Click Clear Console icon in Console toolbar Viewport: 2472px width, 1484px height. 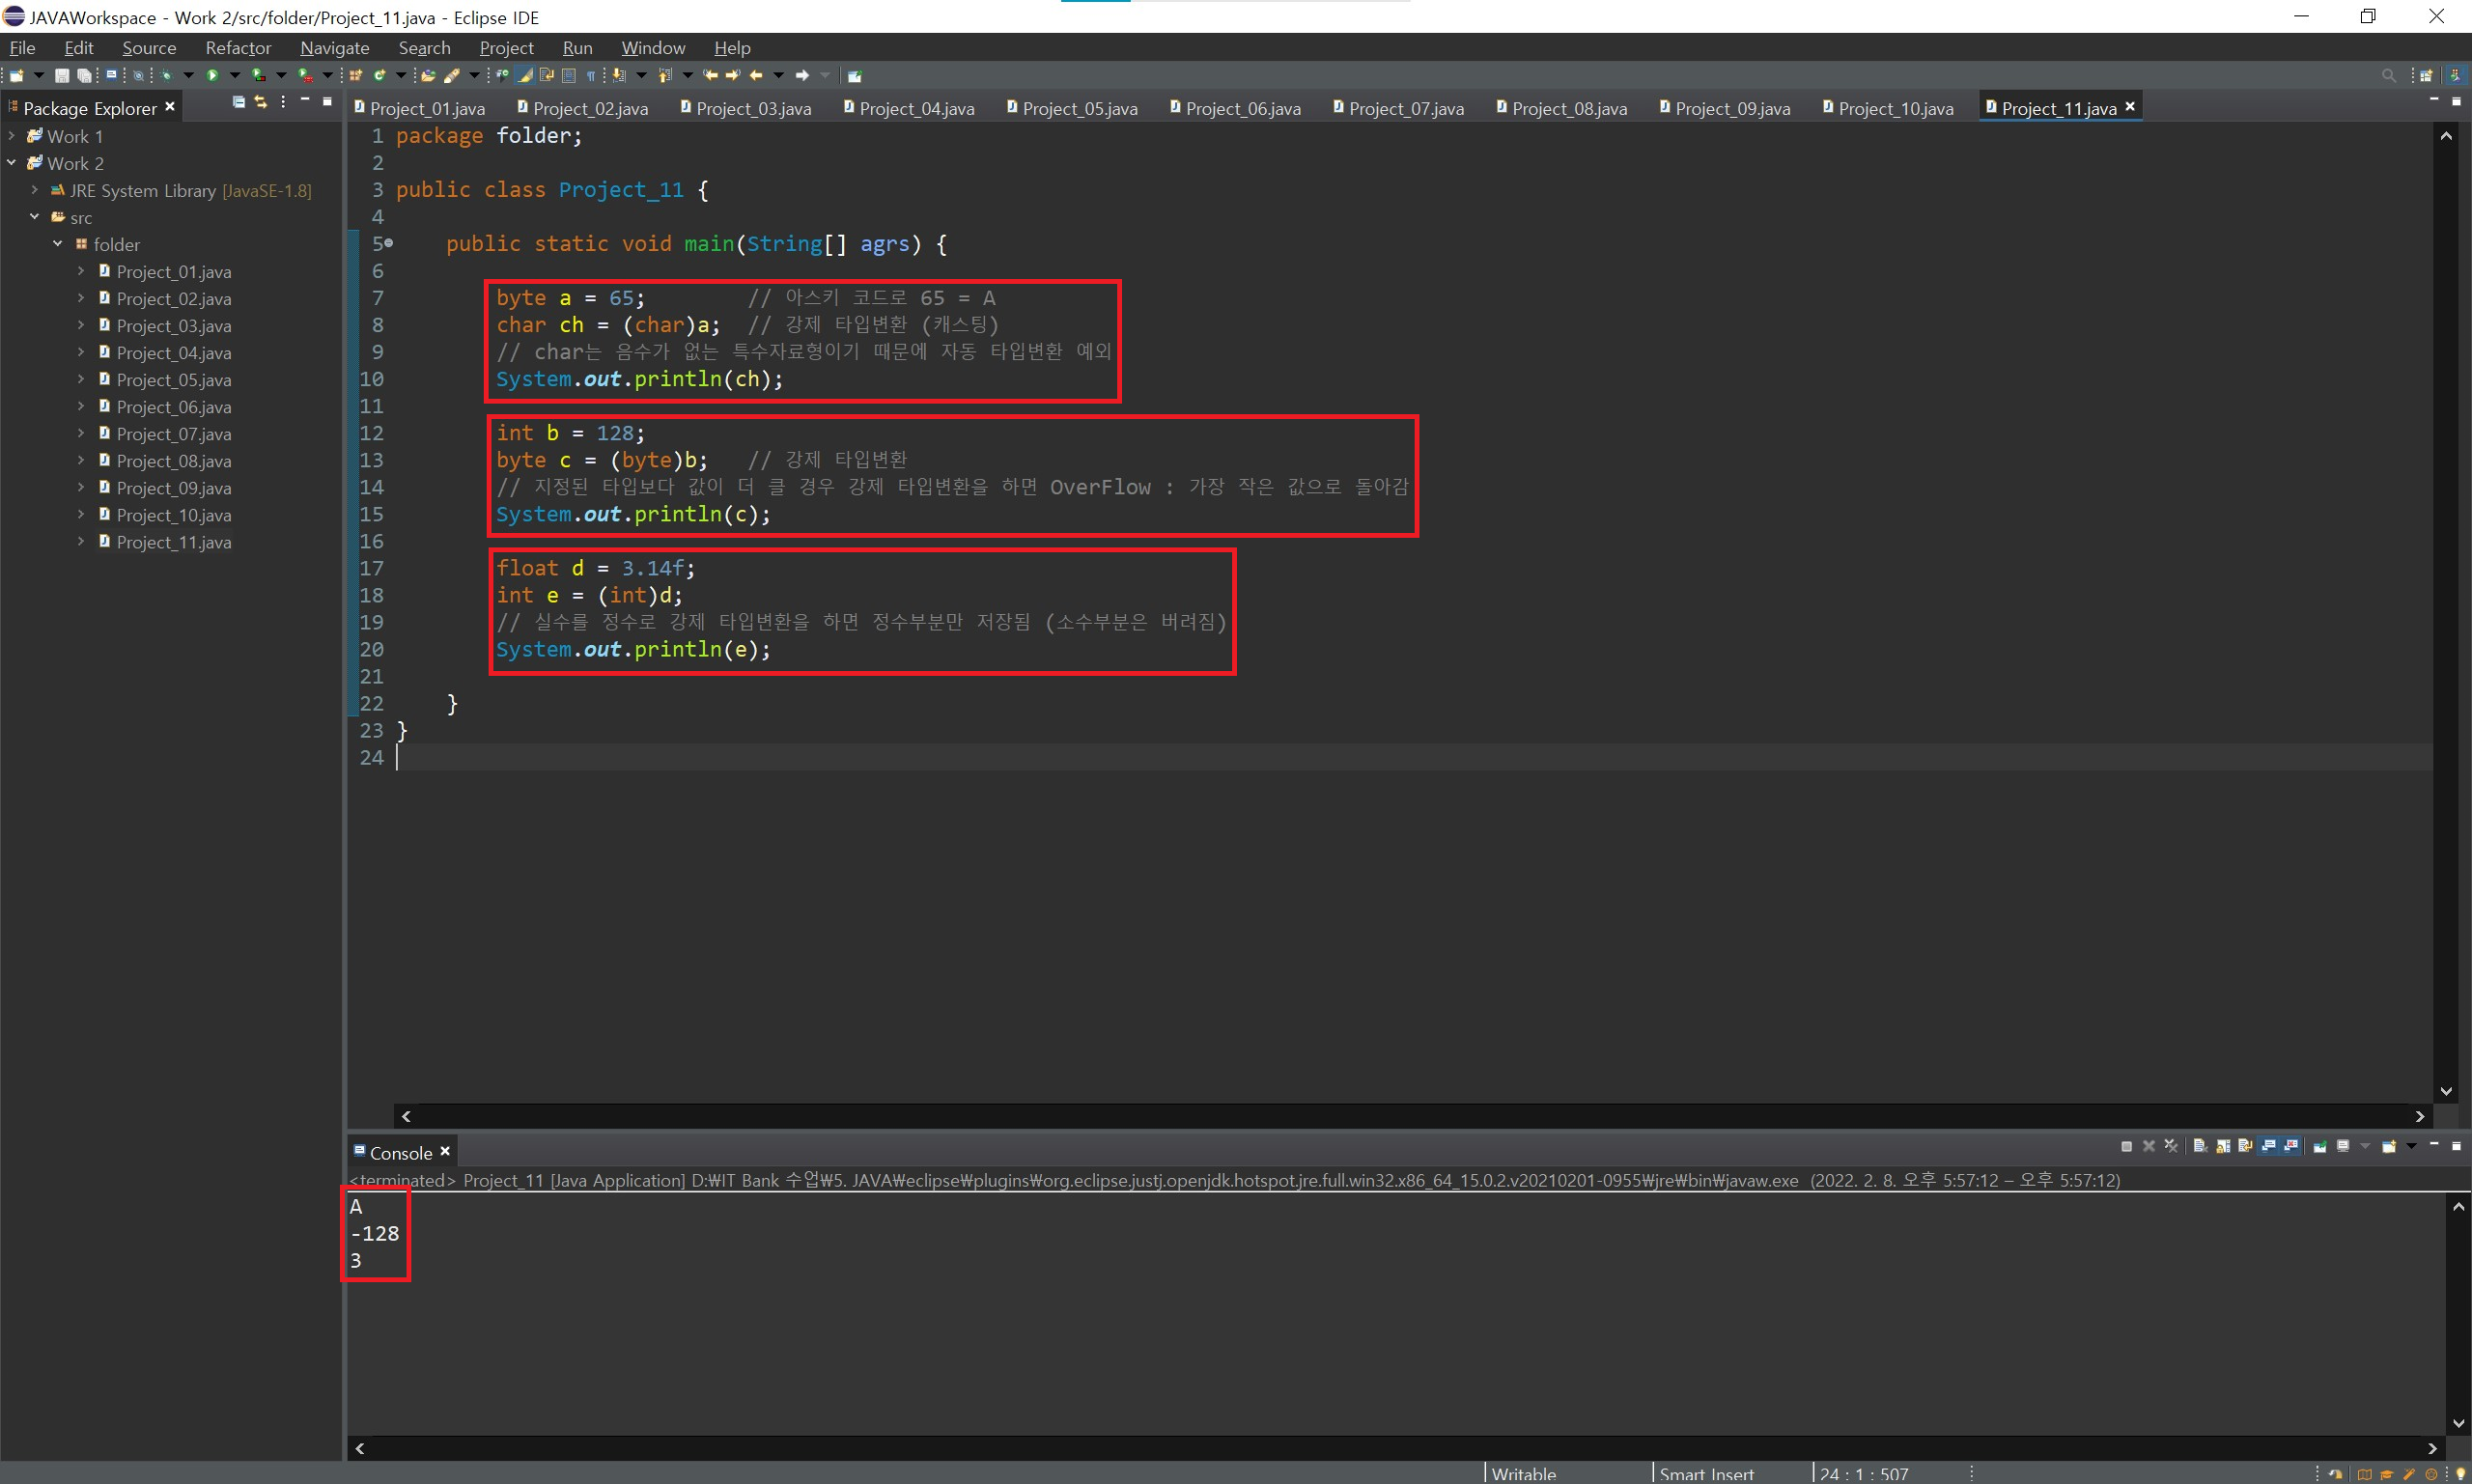[2200, 1146]
